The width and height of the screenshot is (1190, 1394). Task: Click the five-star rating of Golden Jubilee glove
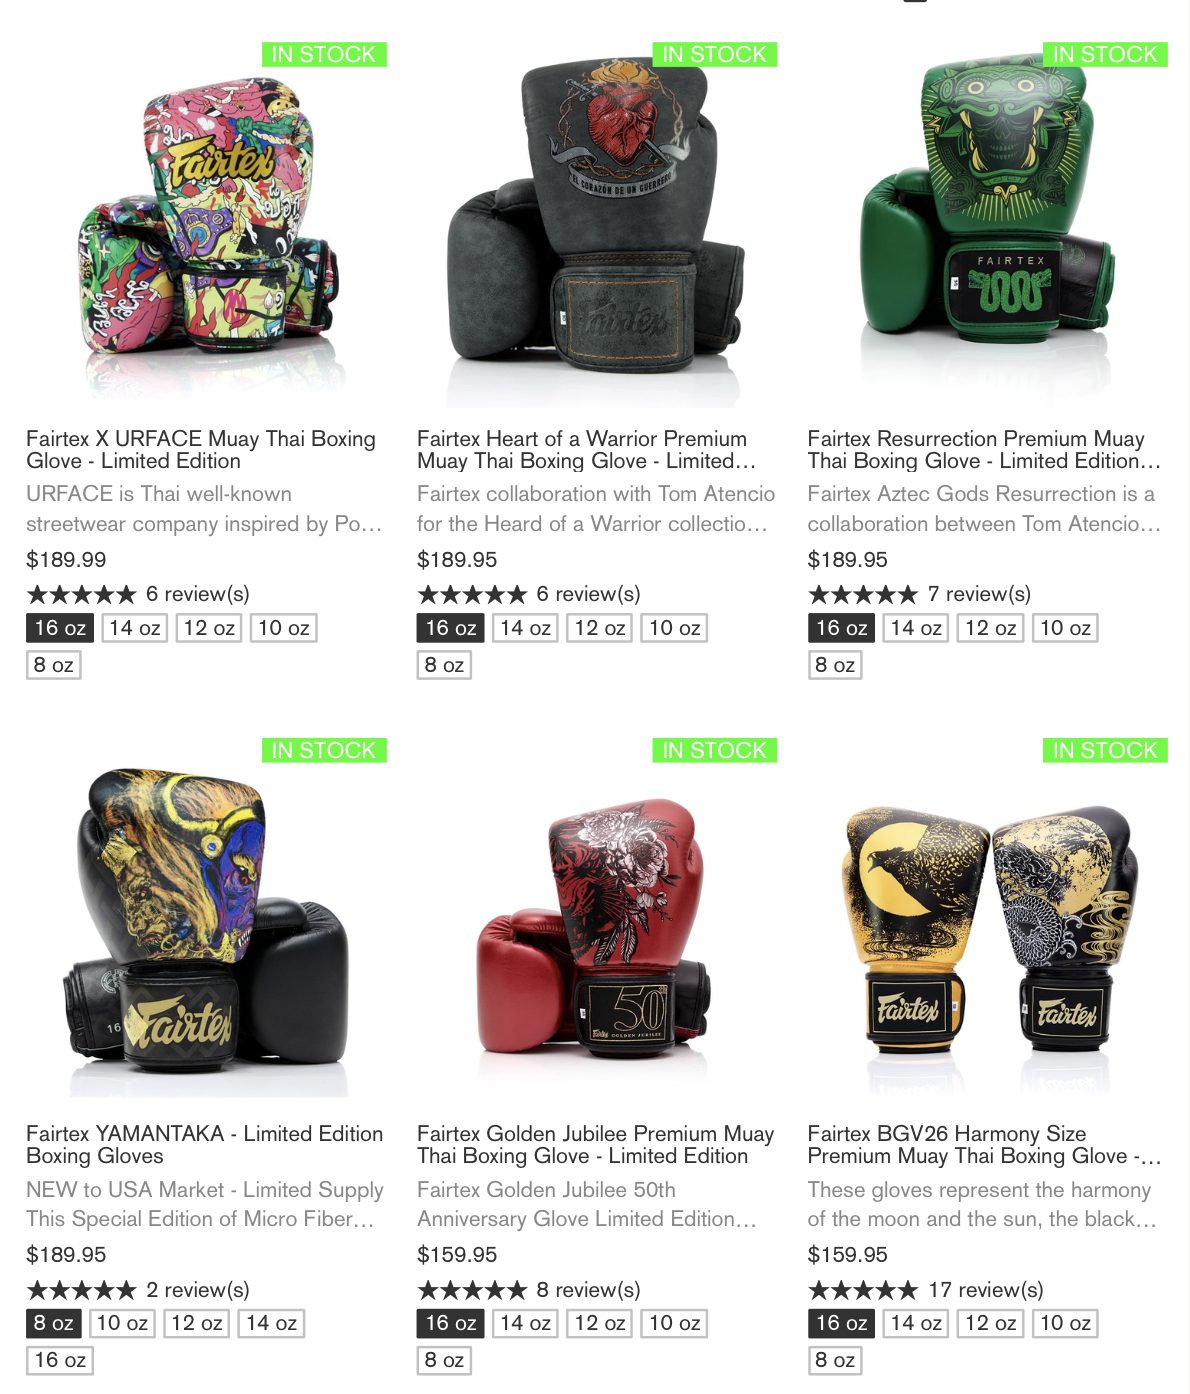coord(472,1290)
